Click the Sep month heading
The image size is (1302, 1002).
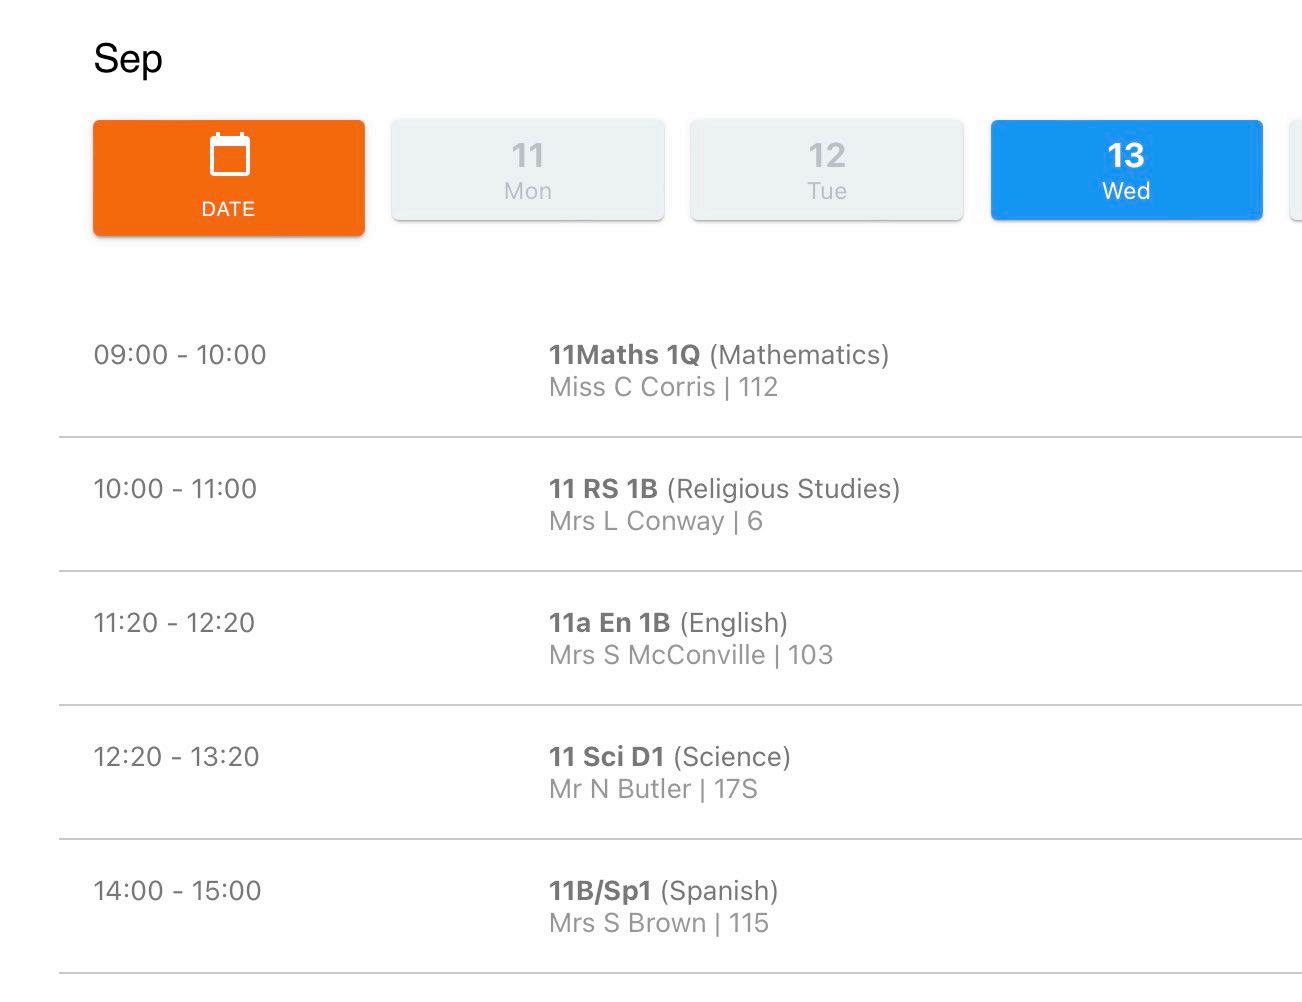pos(128,59)
